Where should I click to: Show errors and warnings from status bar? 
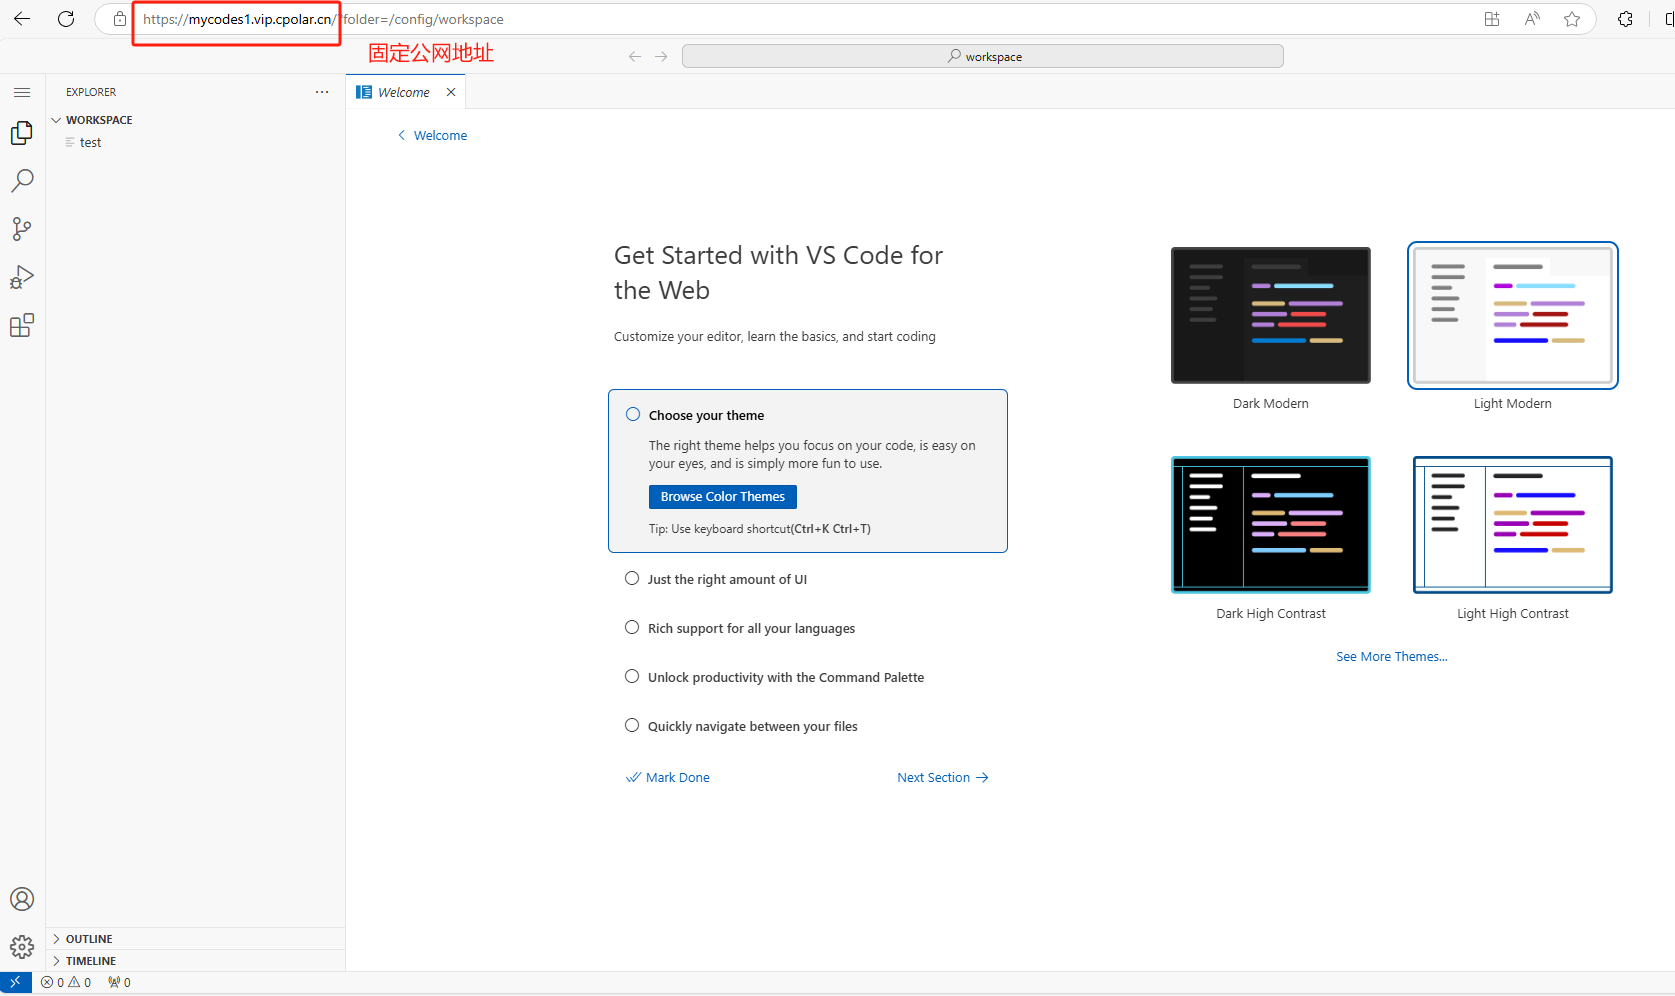[66, 982]
